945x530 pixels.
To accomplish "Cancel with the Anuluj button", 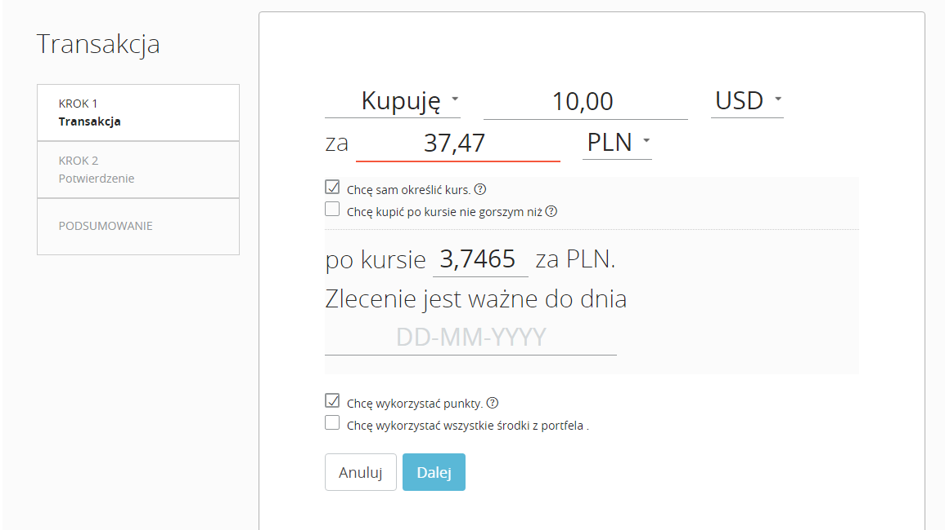I will tap(360, 472).
